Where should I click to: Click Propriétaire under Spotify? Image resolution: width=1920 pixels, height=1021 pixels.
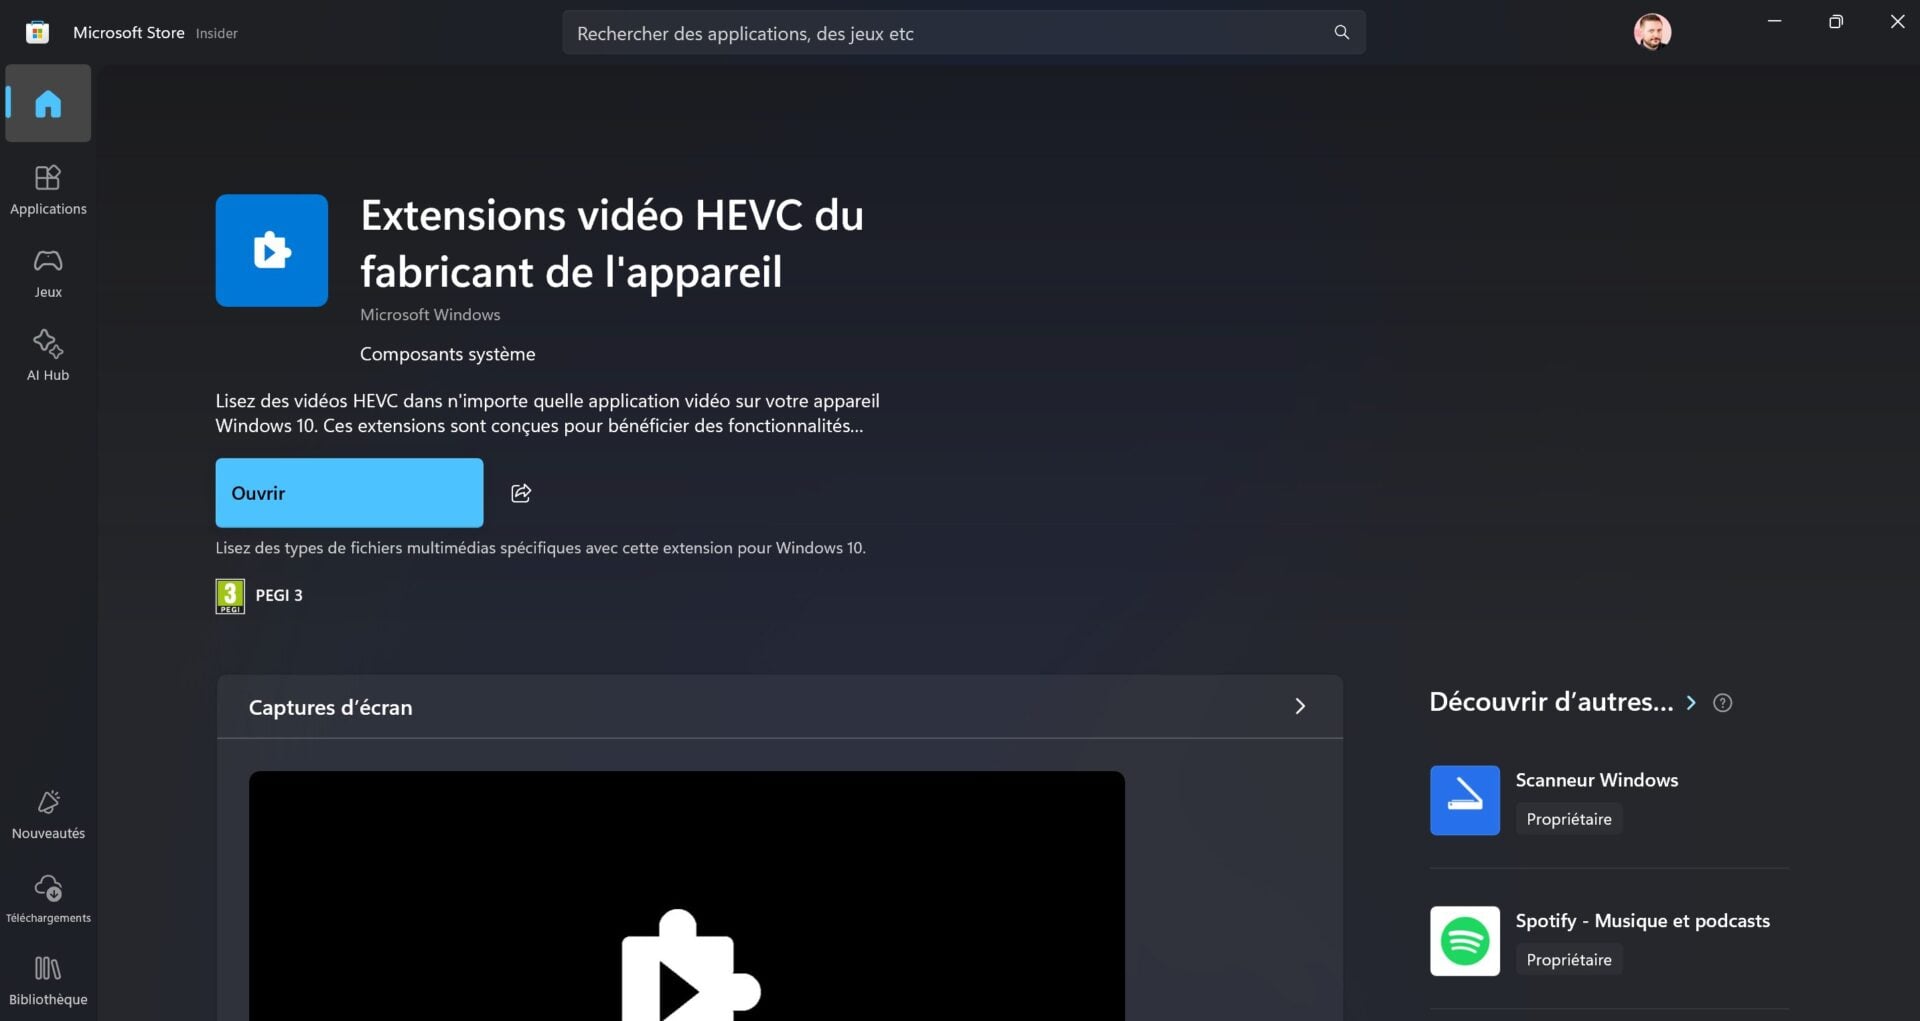pyautogui.click(x=1569, y=960)
